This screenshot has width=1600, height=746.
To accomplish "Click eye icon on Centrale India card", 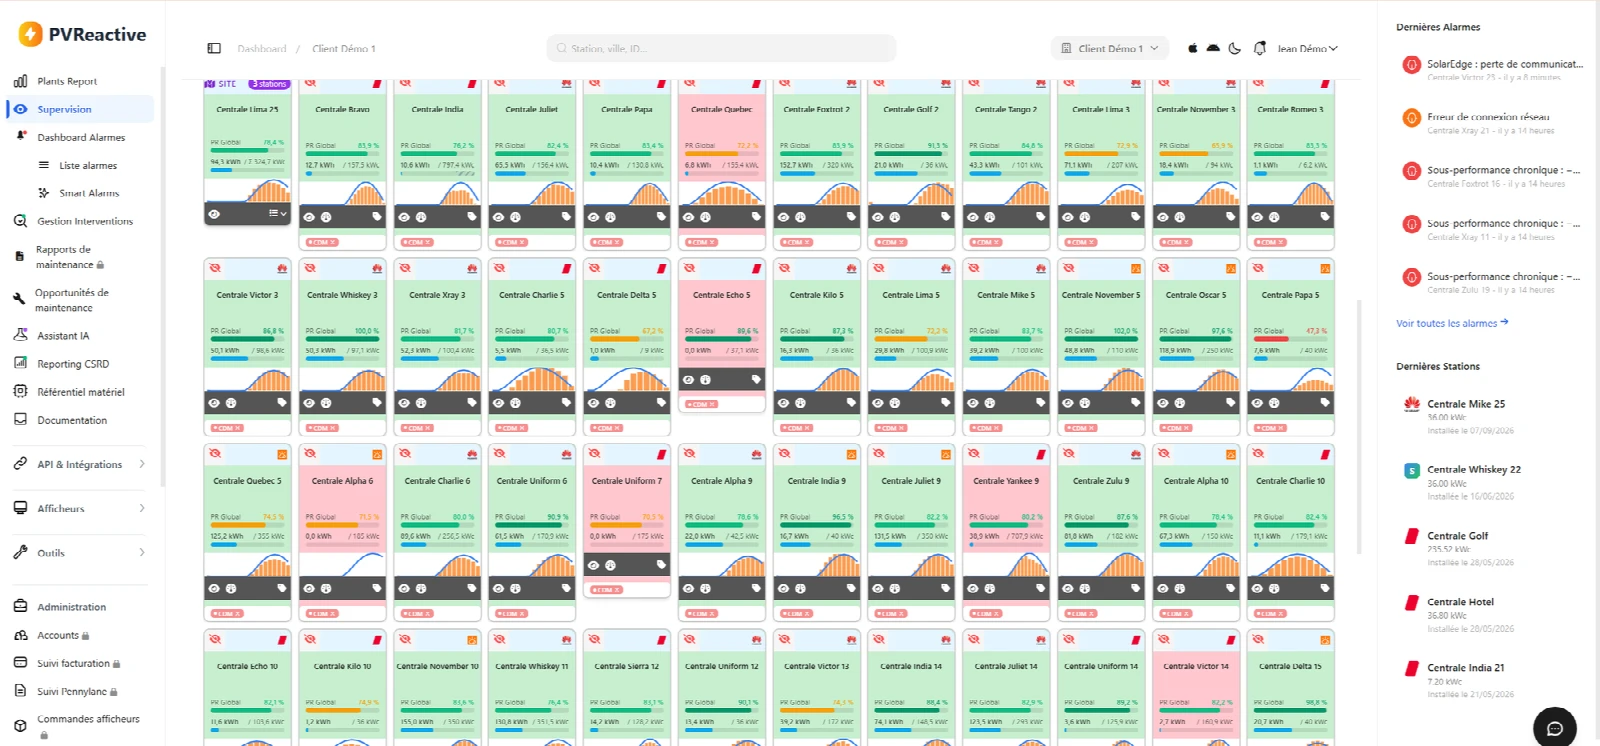I will tap(404, 216).
